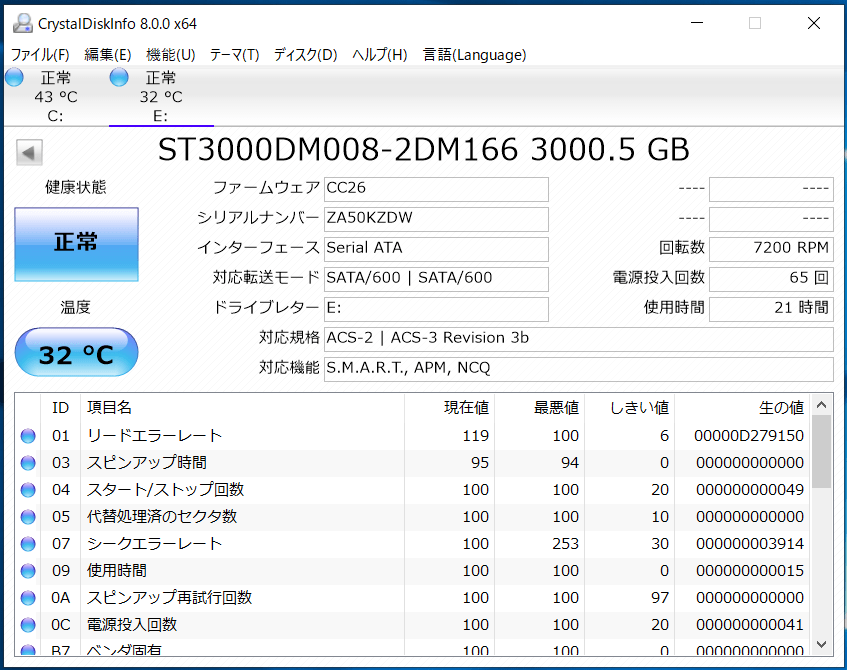Open the ファイル(F) menu
Image resolution: width=847 pixels, height=670 pixels.
tap(40, 55)
